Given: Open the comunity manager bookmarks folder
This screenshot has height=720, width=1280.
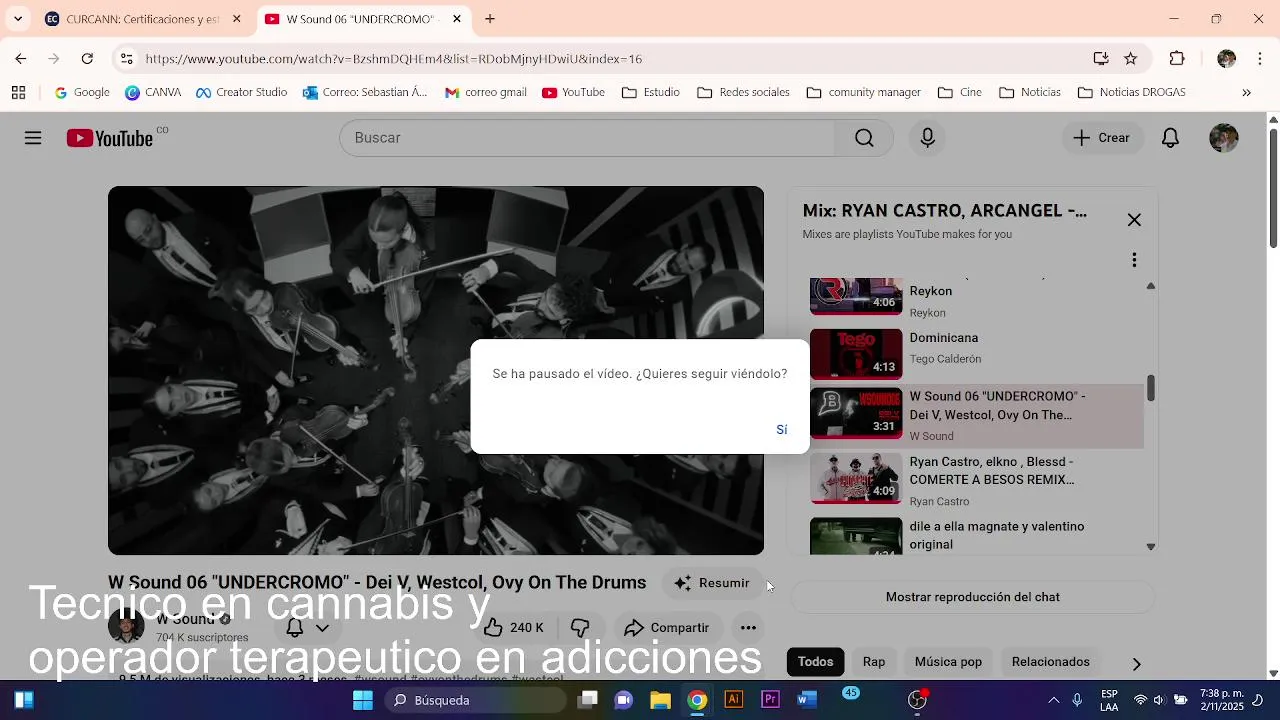Looking at the screenshot, I should tap(863, 93).
